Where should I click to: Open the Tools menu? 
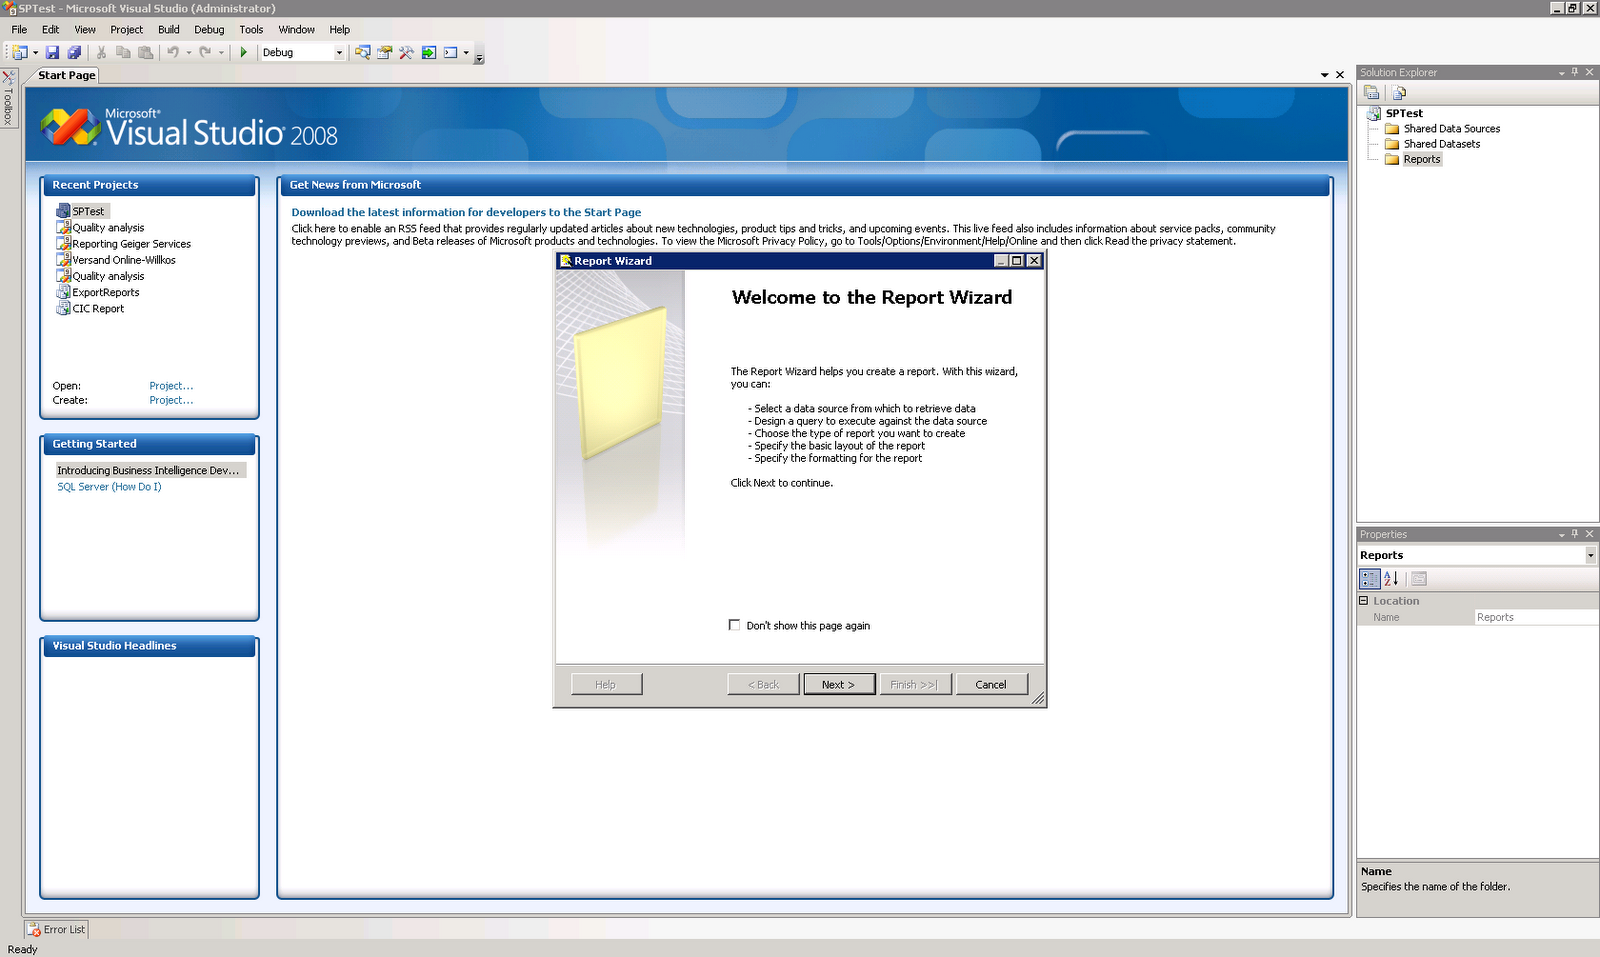click(x=251, y=30)
